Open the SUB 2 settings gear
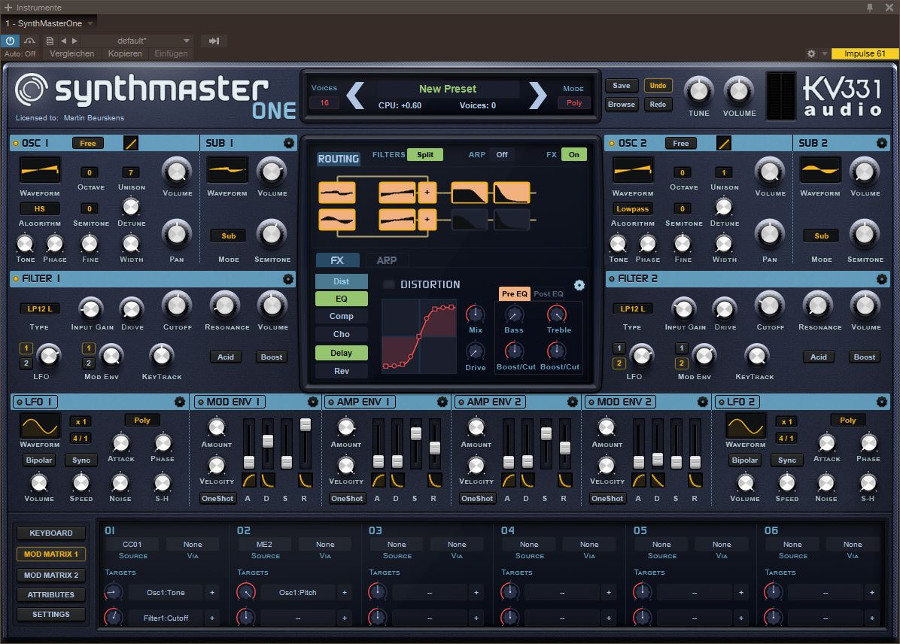This screenshot has height=644, width=900. pos(882,143)
